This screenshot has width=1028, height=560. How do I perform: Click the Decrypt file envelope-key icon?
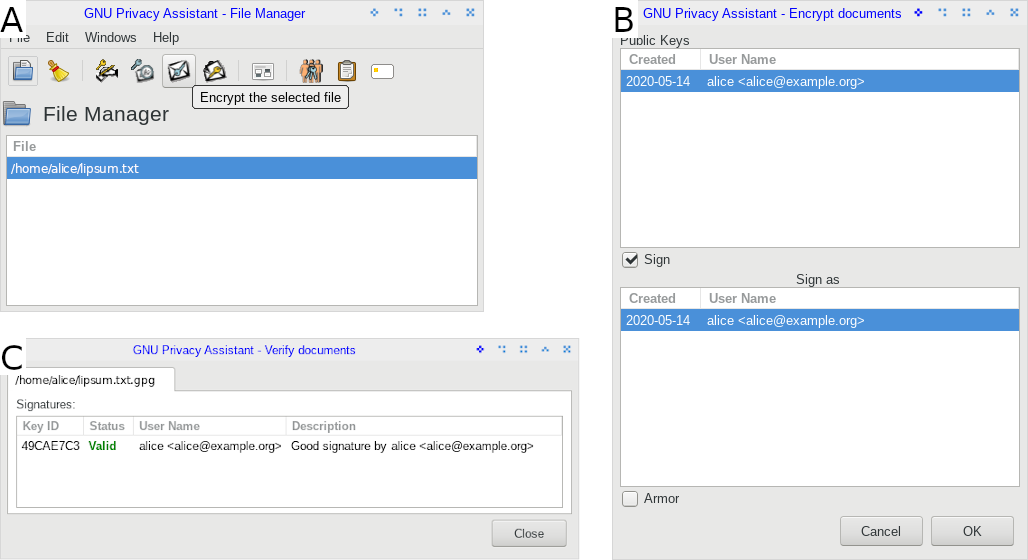point(214,71)
